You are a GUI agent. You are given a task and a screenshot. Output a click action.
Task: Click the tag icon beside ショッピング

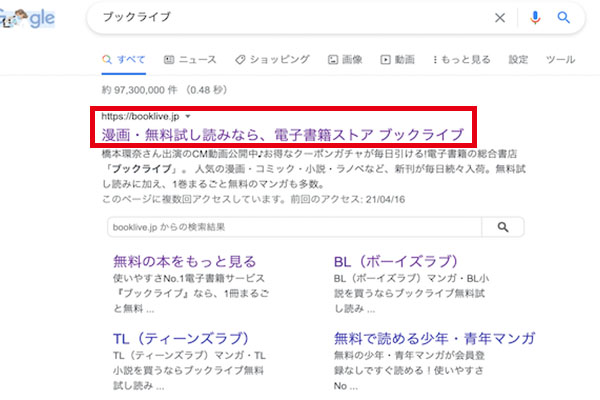tap(240, 60)
